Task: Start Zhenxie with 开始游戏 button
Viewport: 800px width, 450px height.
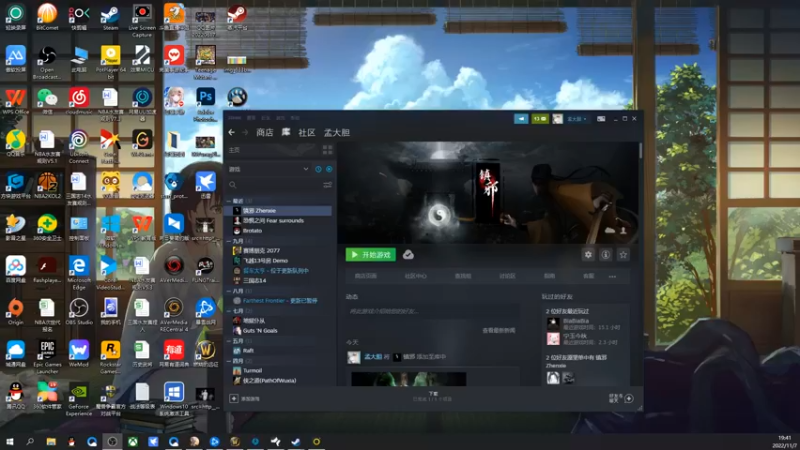Action: click(x=370, y=255)
